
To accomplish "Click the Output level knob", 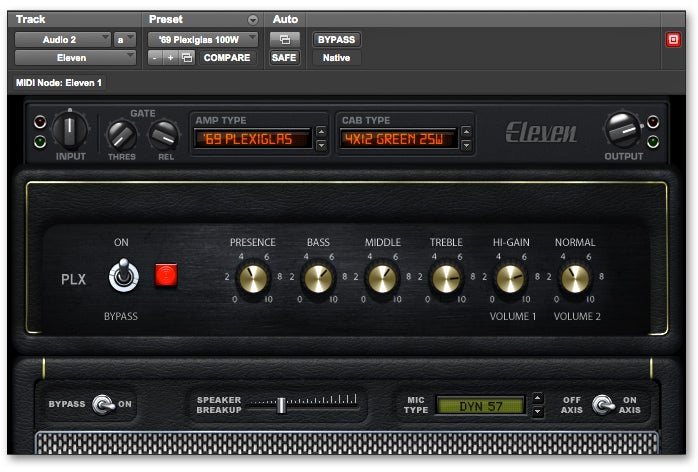I will (623, 130).
